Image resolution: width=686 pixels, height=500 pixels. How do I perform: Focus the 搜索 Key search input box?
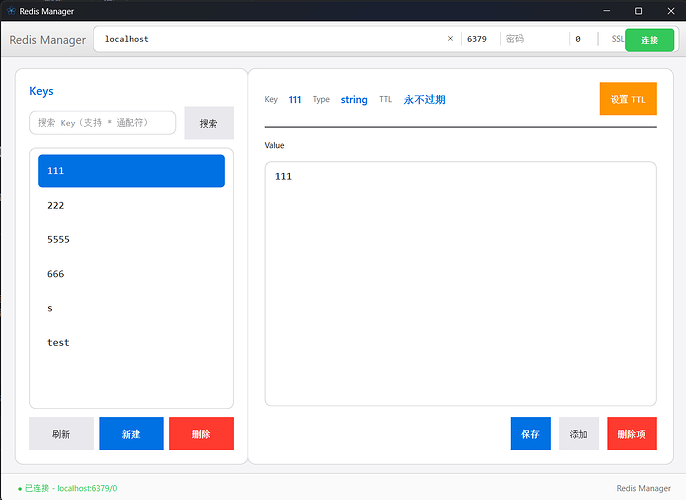(x=102, y=123)
